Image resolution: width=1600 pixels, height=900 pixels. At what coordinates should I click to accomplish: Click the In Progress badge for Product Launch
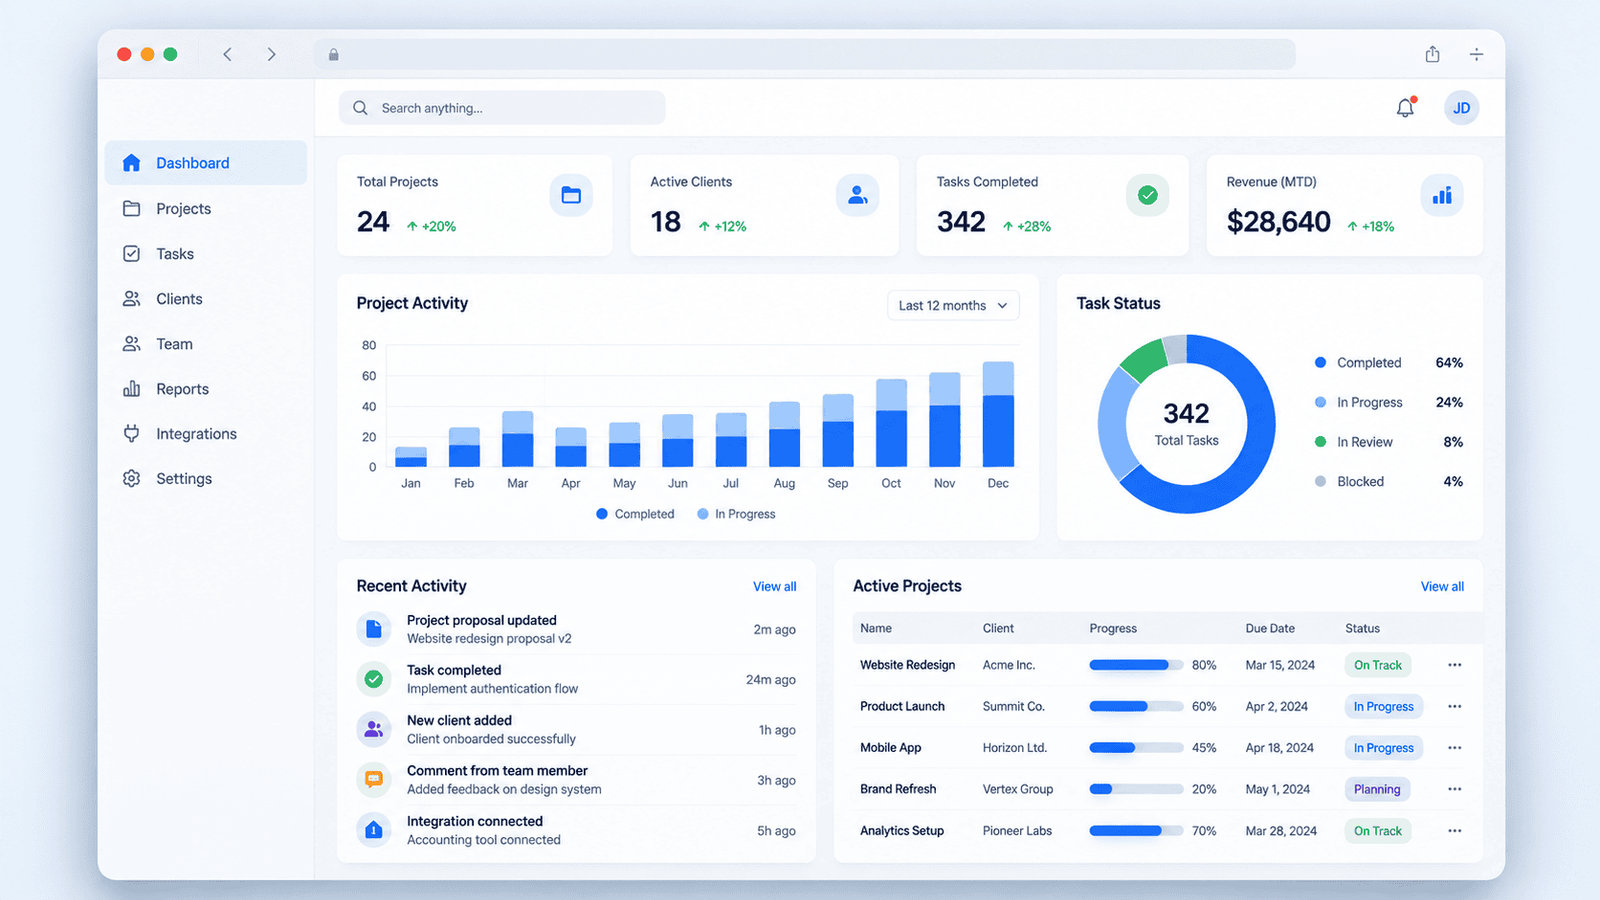click(x=1383, y=706)
